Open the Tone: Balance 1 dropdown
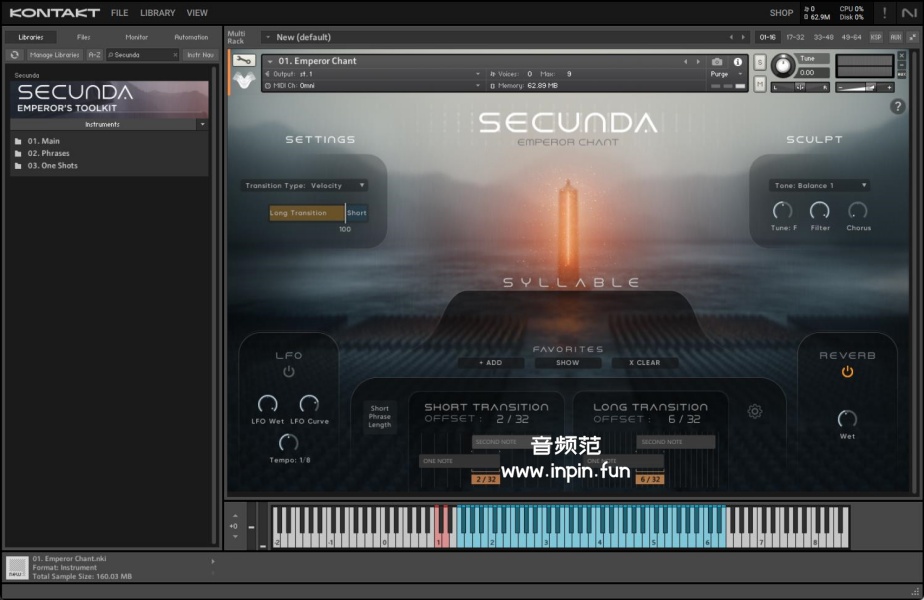The image size is (924, 600). 819,186
